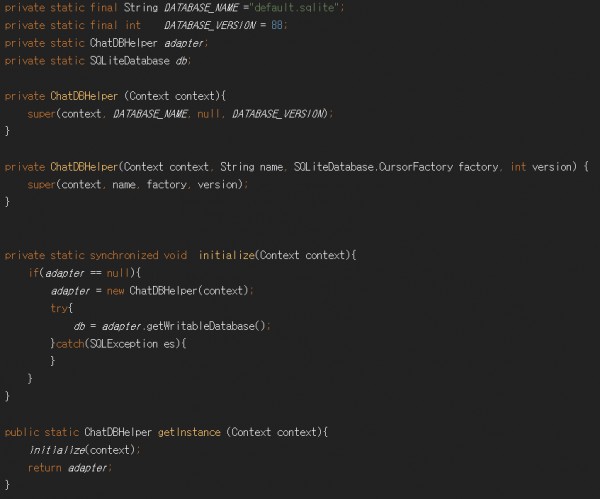
Task: Click the 'synchronized' keyword
Action: pyautogui.click(x=124, y=255)
